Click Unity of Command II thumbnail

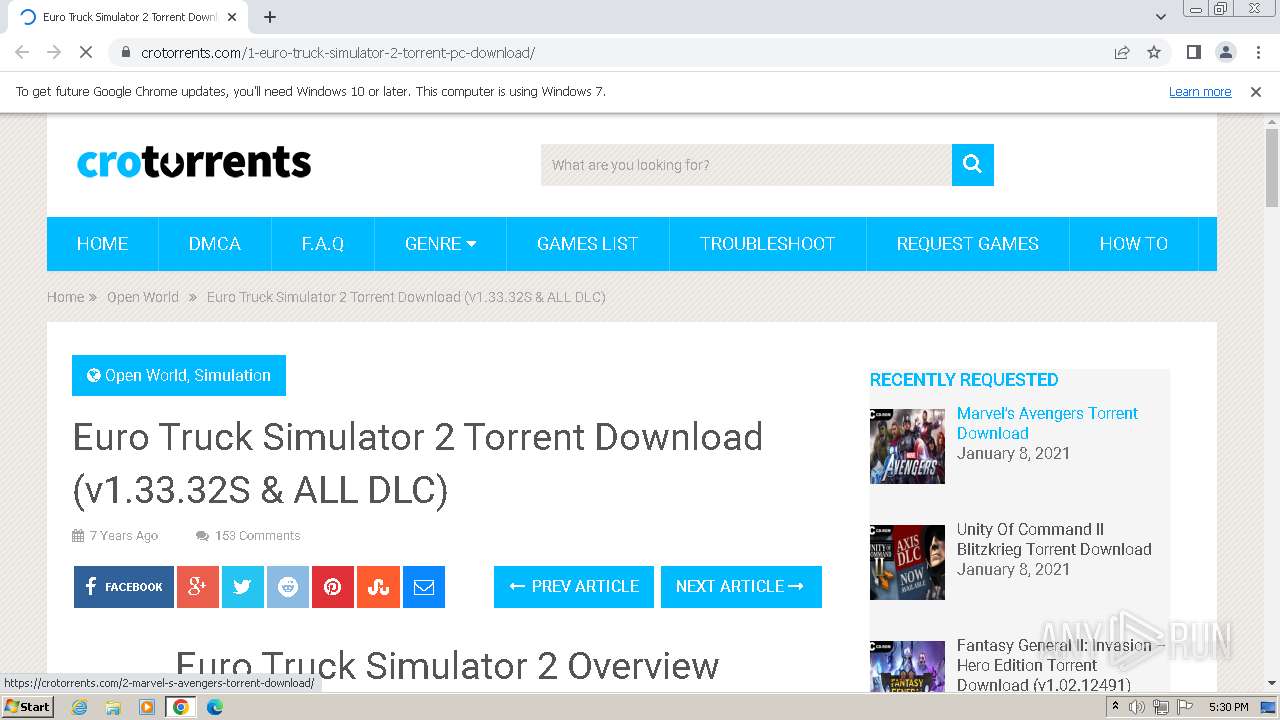tap(907, 562)
